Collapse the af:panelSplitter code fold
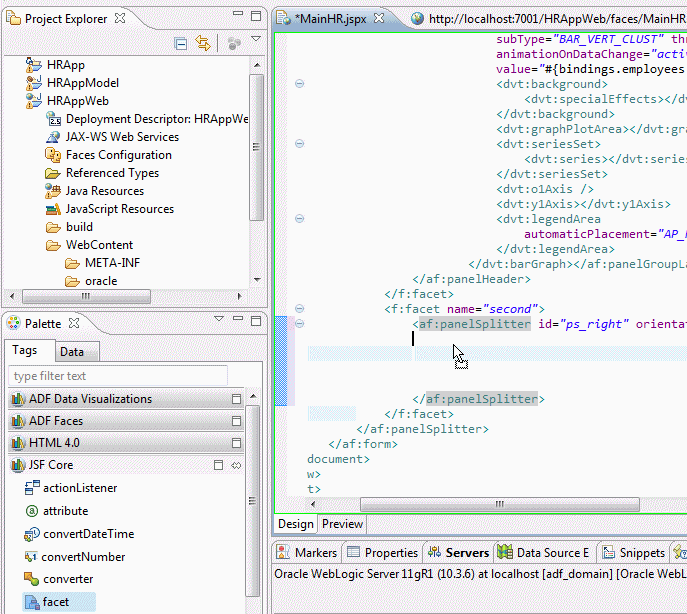This screenshot has width=687, height=614. (x=299, y=324)
